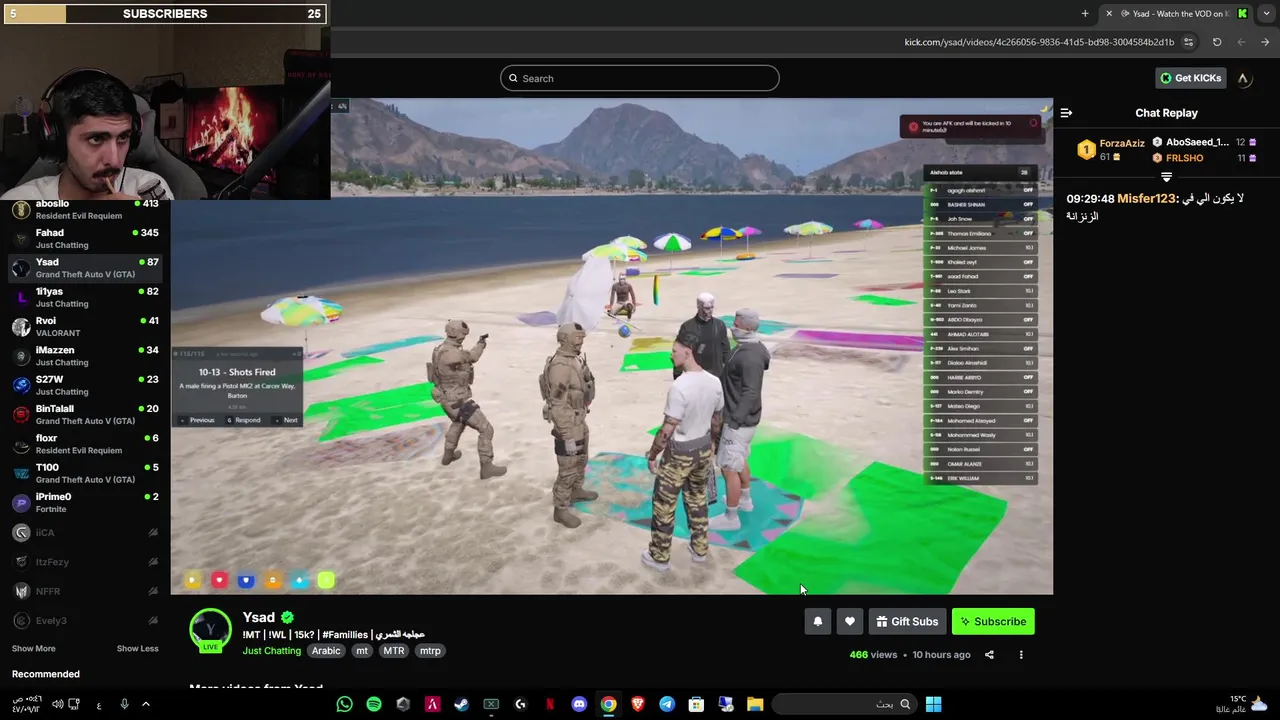The image size is (1280, 720).
Task: Collapse sidebar list with Show Less
Action: coord(137,648)
